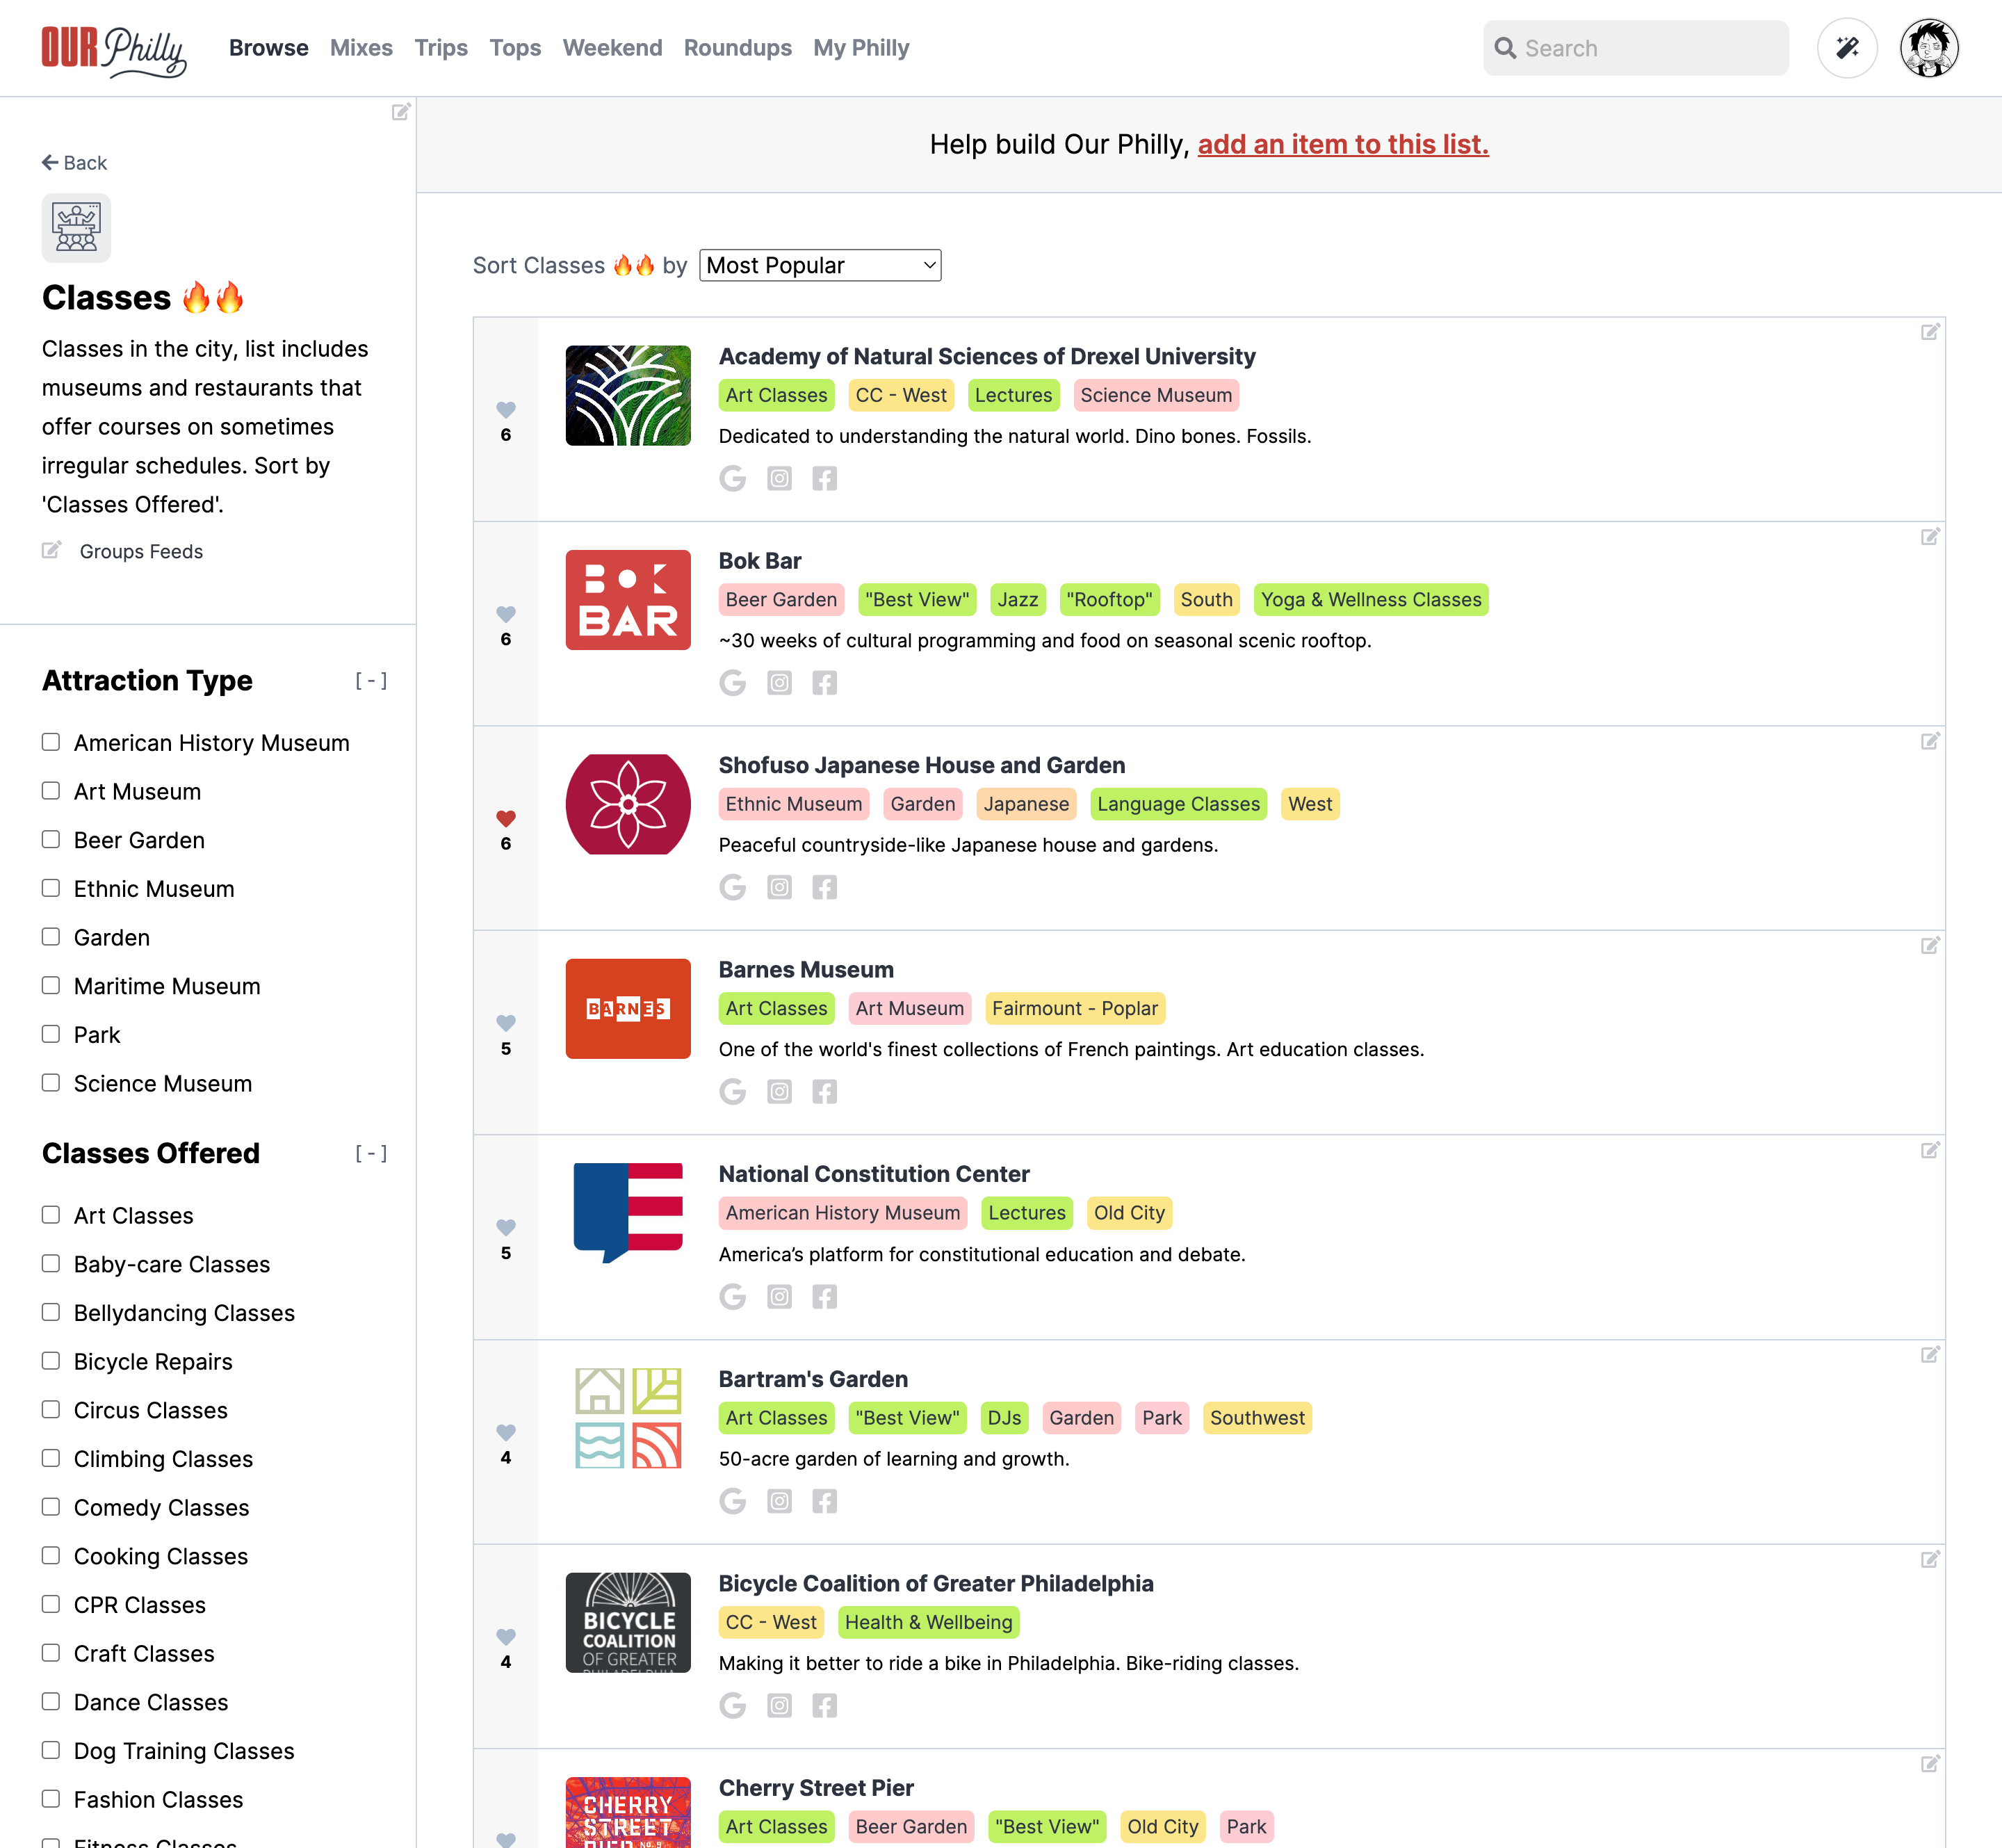Open Shofuso Japanese House and Garden title
2002x1848 pixels.
[922, 765]
